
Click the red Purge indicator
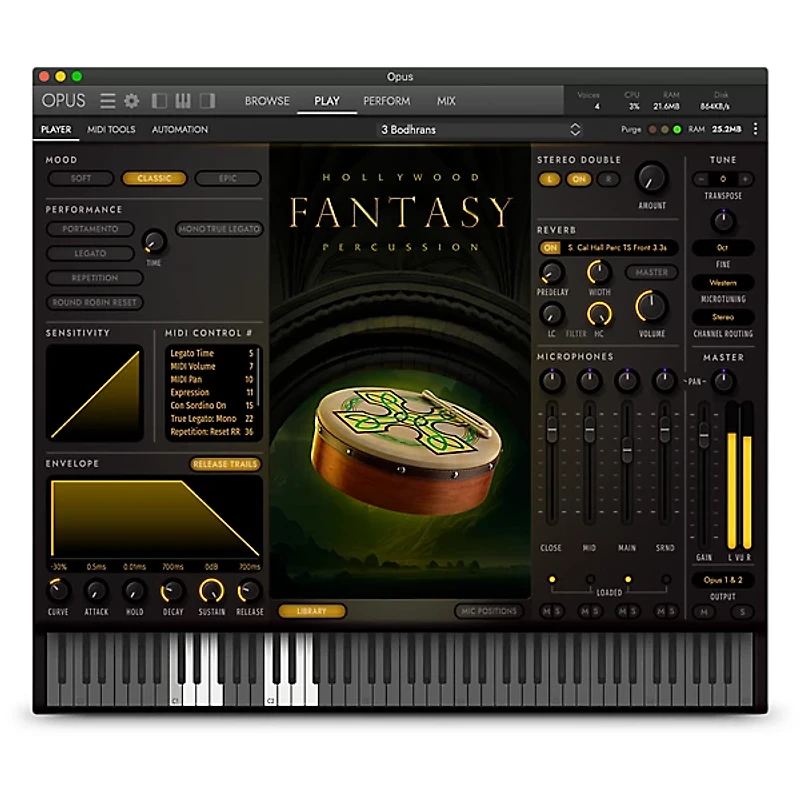[x=652, y=130]
